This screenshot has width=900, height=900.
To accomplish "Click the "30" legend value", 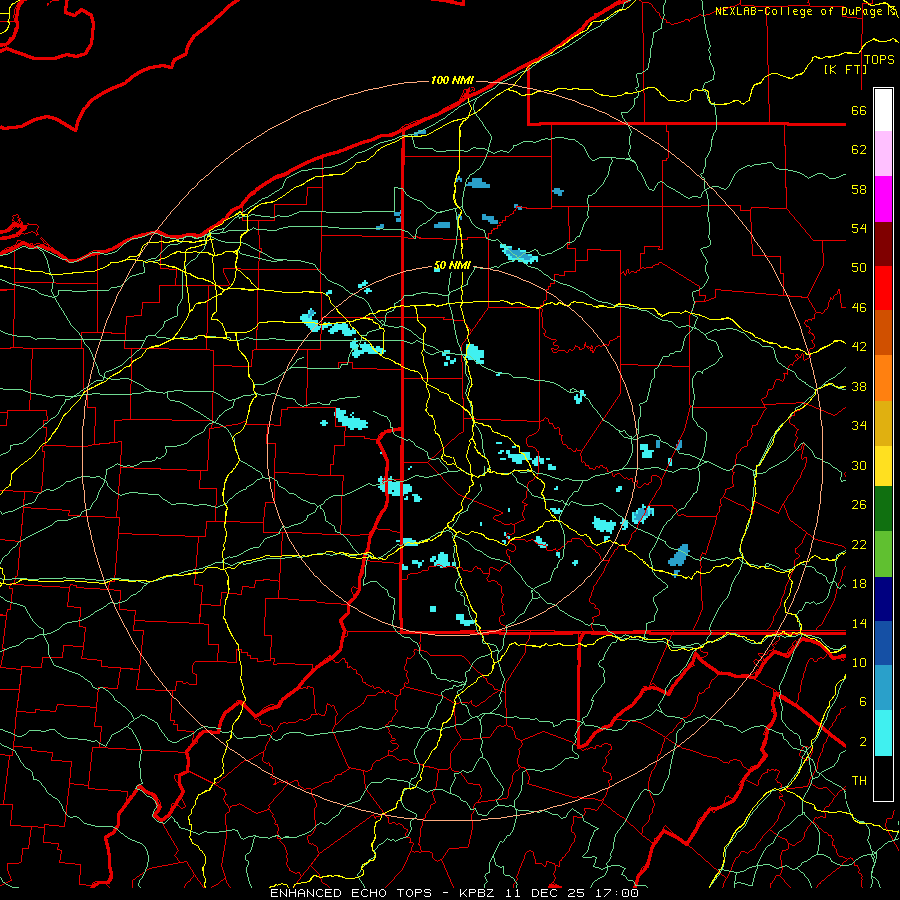I will pyautogui.click(x=859, y=465).
